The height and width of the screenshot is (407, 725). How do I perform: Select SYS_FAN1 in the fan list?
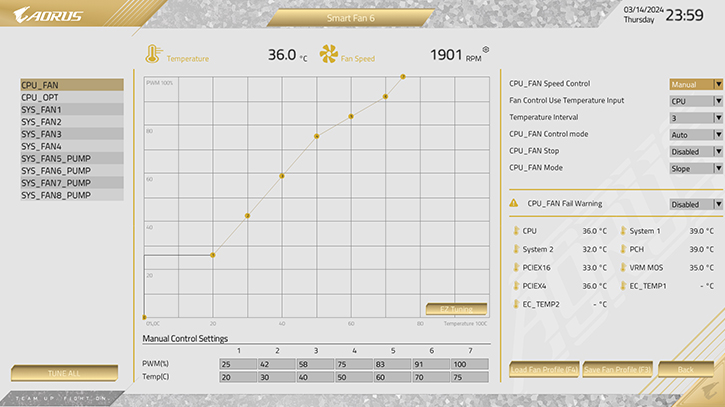pyautogui.click(x=72, y=109)
